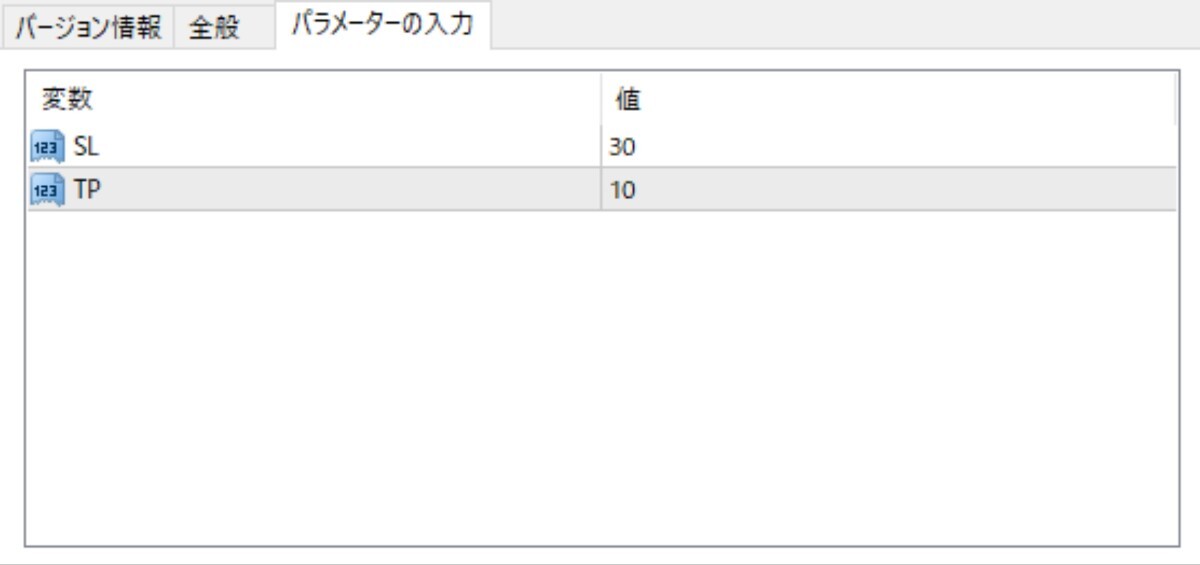Click the integer type icon beside TP
This screenshot has height=565, width=1200.
click(x=47, y=189)
